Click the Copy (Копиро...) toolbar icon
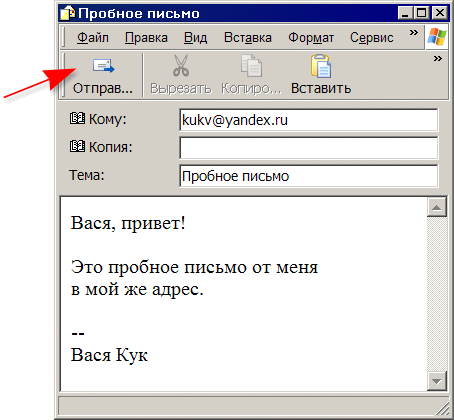This screenshot has width=454, height=420. coord(251,66)
